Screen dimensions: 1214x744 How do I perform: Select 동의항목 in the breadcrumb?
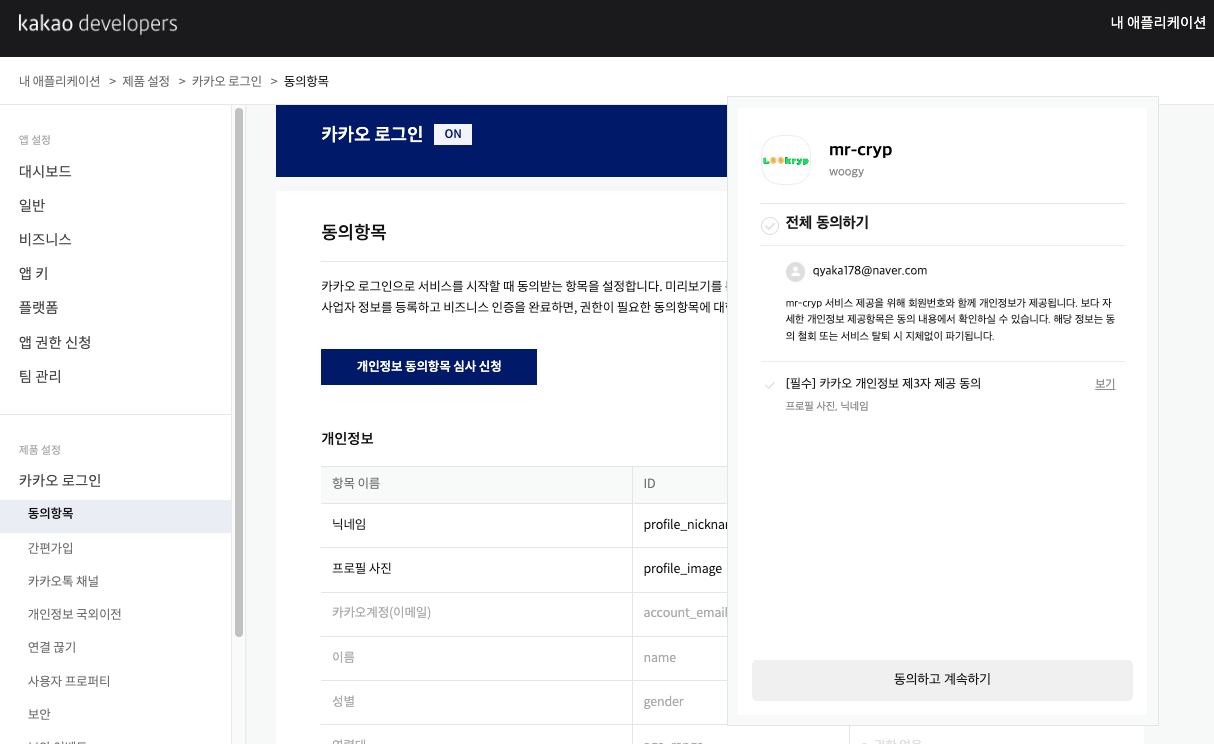coord(306,81)
